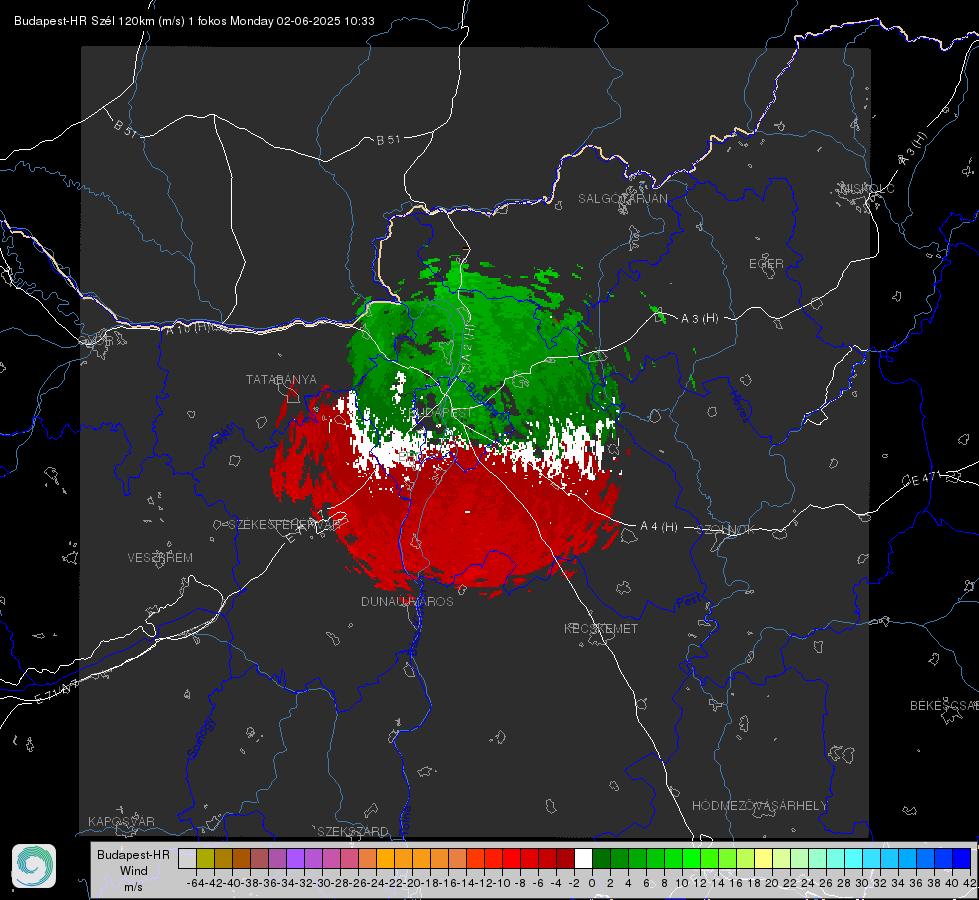Pick the dark blue swatch between 40 and 42
This screenshot has width=979, height=900.
962,858
